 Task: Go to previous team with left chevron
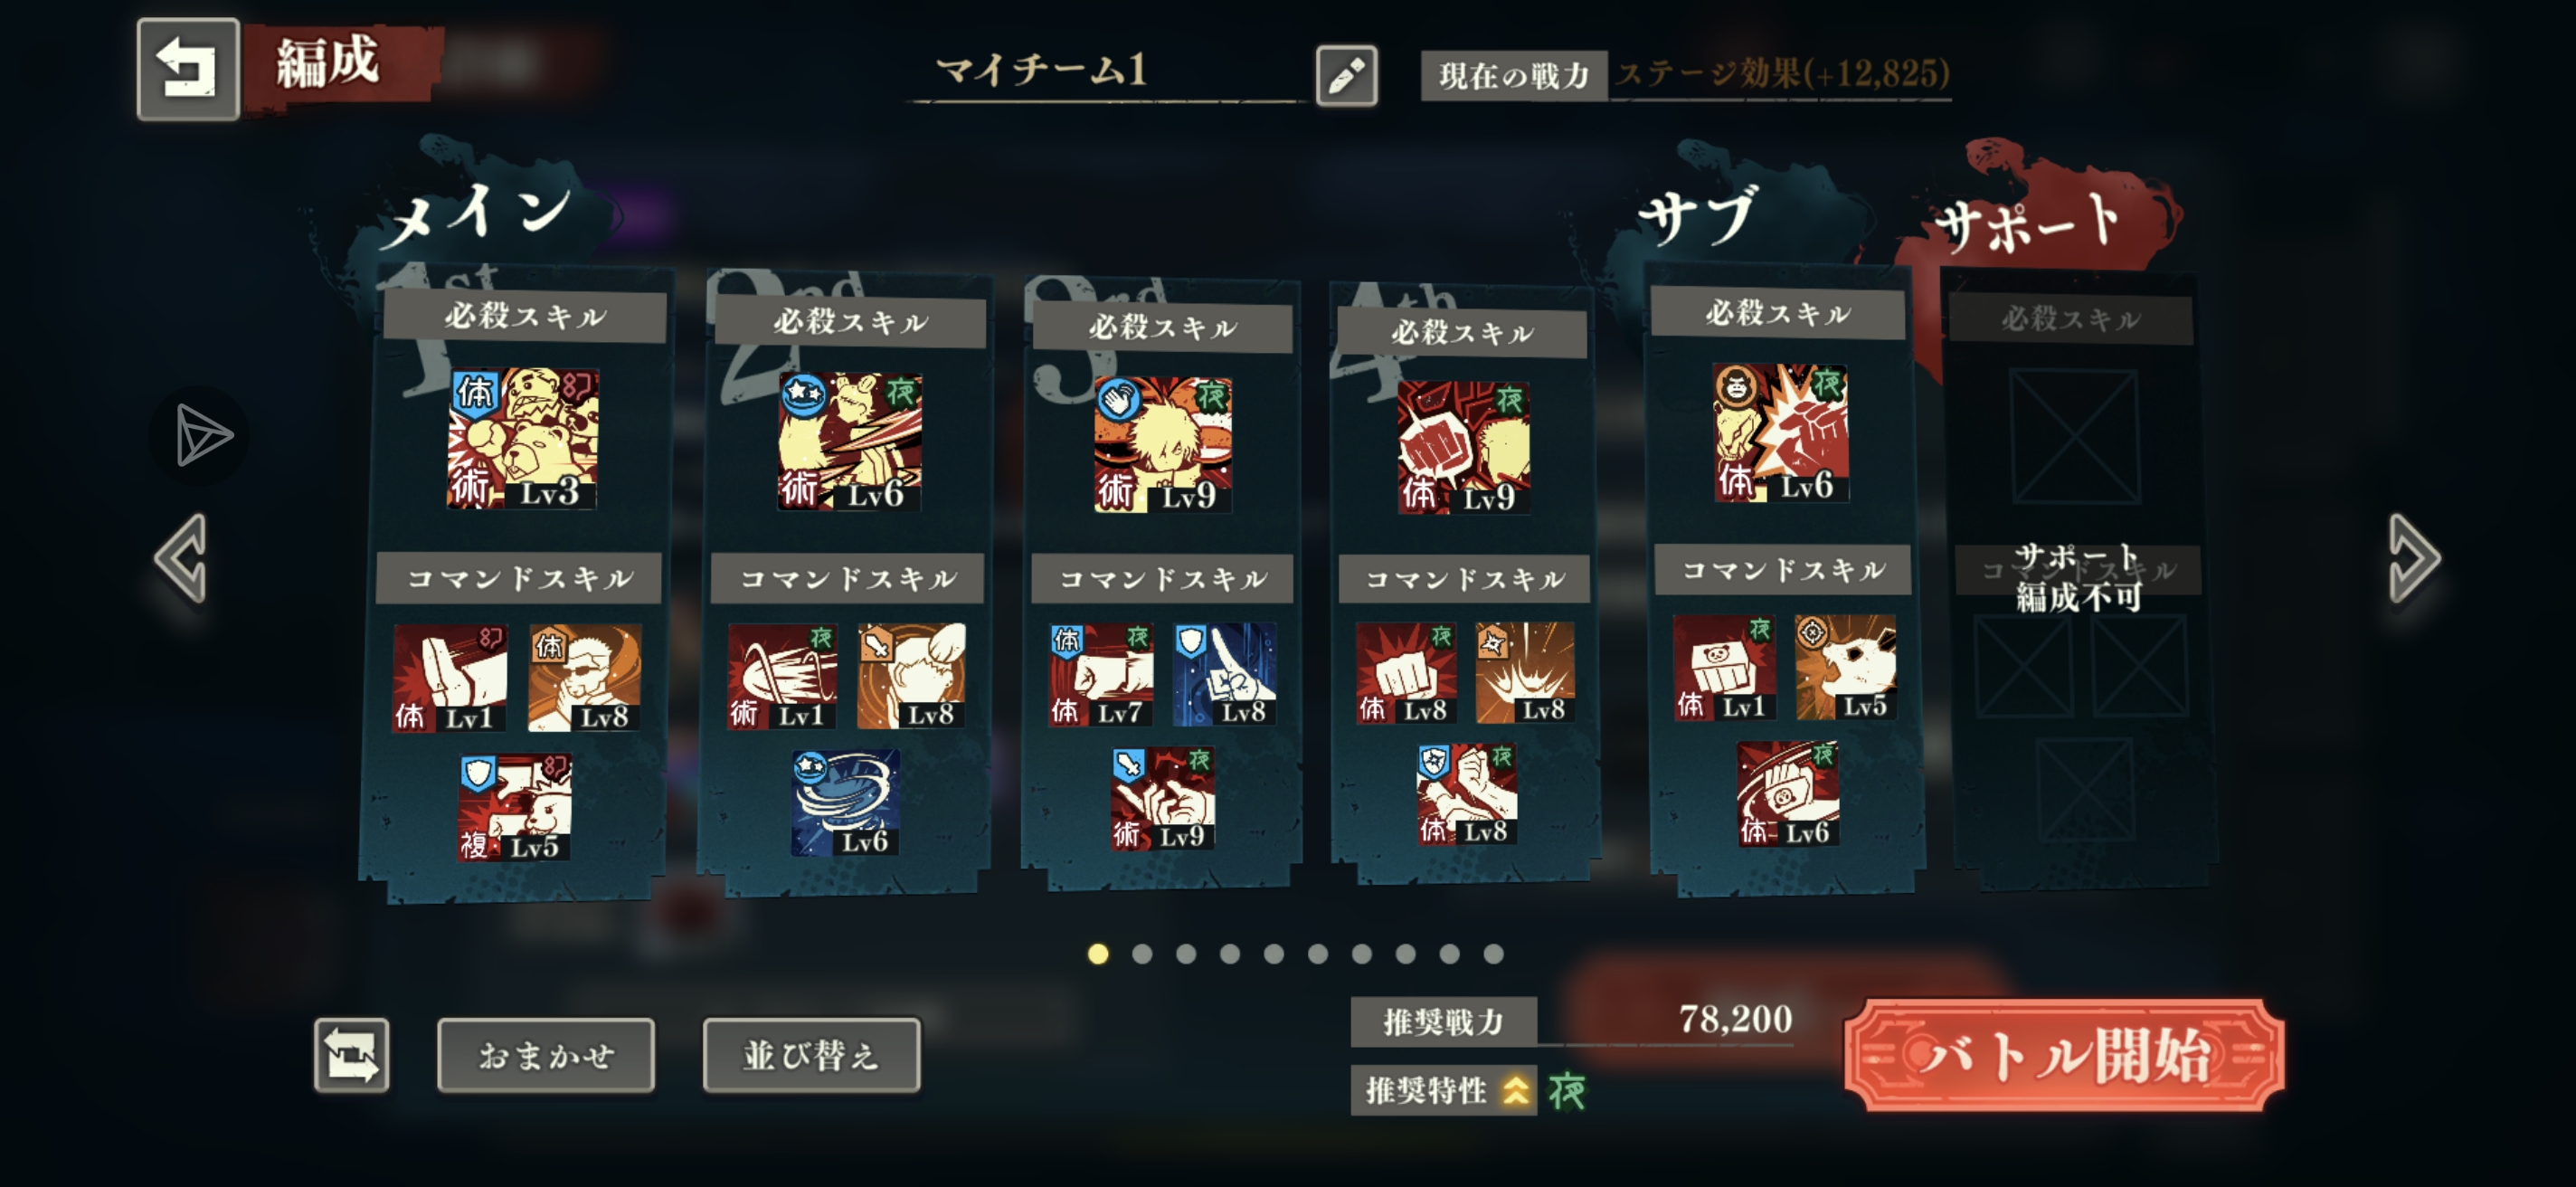(x=181, y=558)
